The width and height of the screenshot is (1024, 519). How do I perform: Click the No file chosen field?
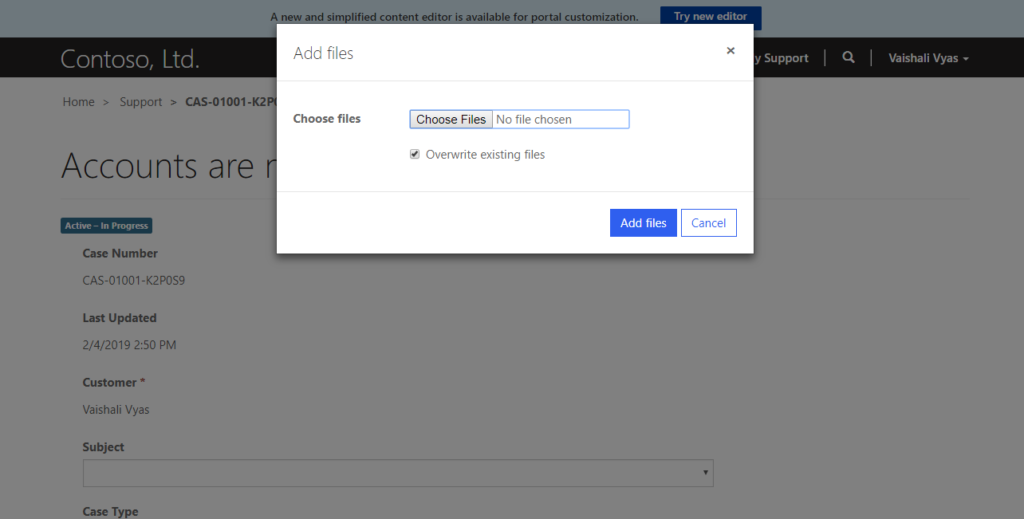click(x=561, y=119)
